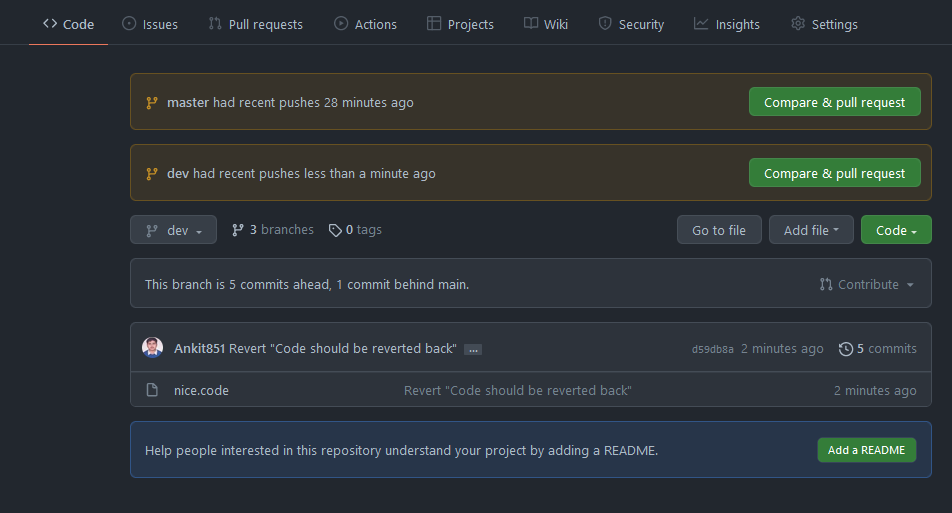Click the history clock icon beside 5 commits
This screenshot has height=513, width=952.
[846, 349]
